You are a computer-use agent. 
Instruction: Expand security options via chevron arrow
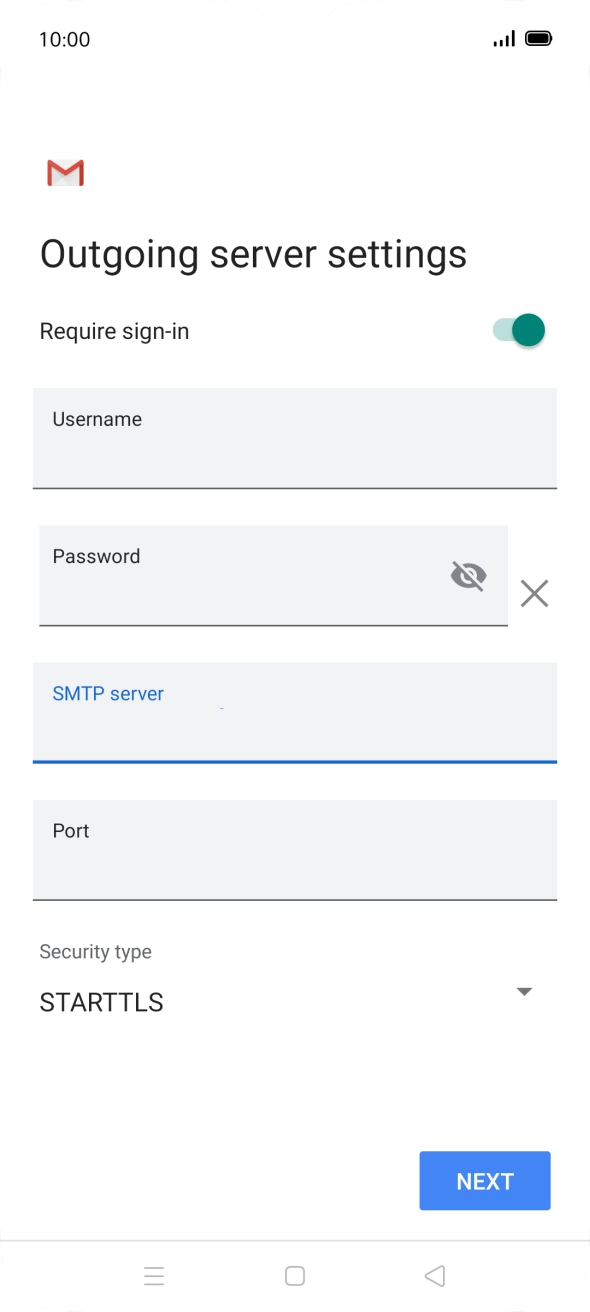(524, 991)
